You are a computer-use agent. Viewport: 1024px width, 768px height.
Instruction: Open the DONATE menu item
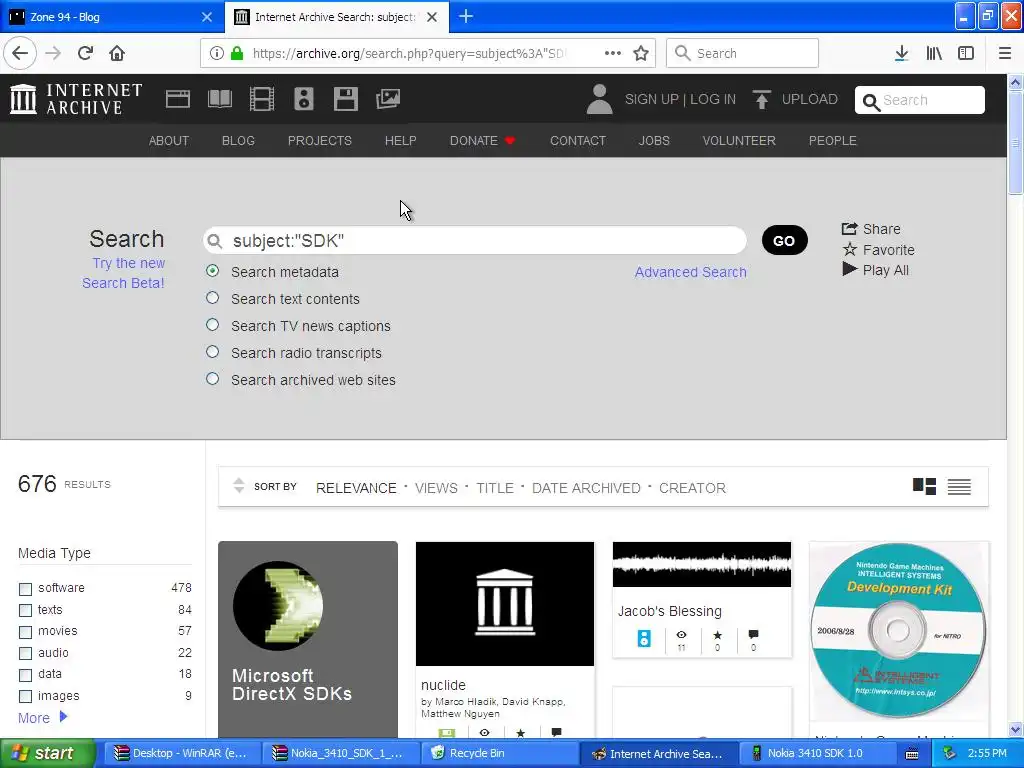tap(482, 140)
